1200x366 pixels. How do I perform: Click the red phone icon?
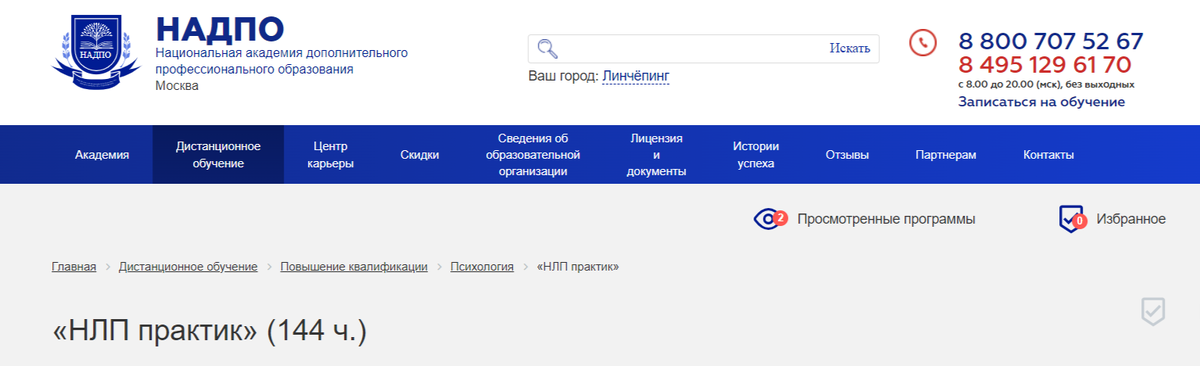(x=922, y=42)
